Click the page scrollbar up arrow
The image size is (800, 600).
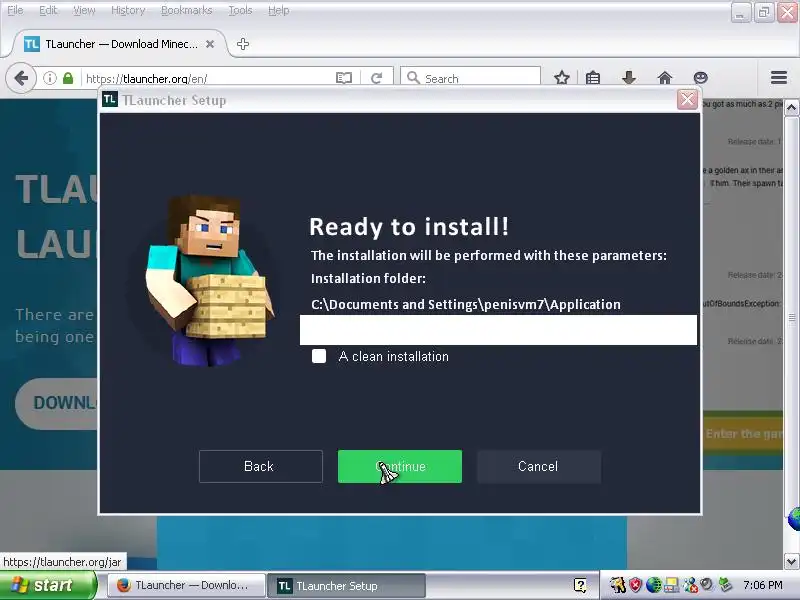(x=791, y=108)
